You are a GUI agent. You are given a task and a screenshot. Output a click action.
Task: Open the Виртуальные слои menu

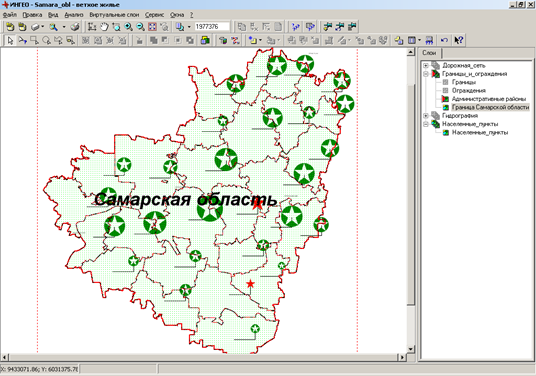coord(114,15)
